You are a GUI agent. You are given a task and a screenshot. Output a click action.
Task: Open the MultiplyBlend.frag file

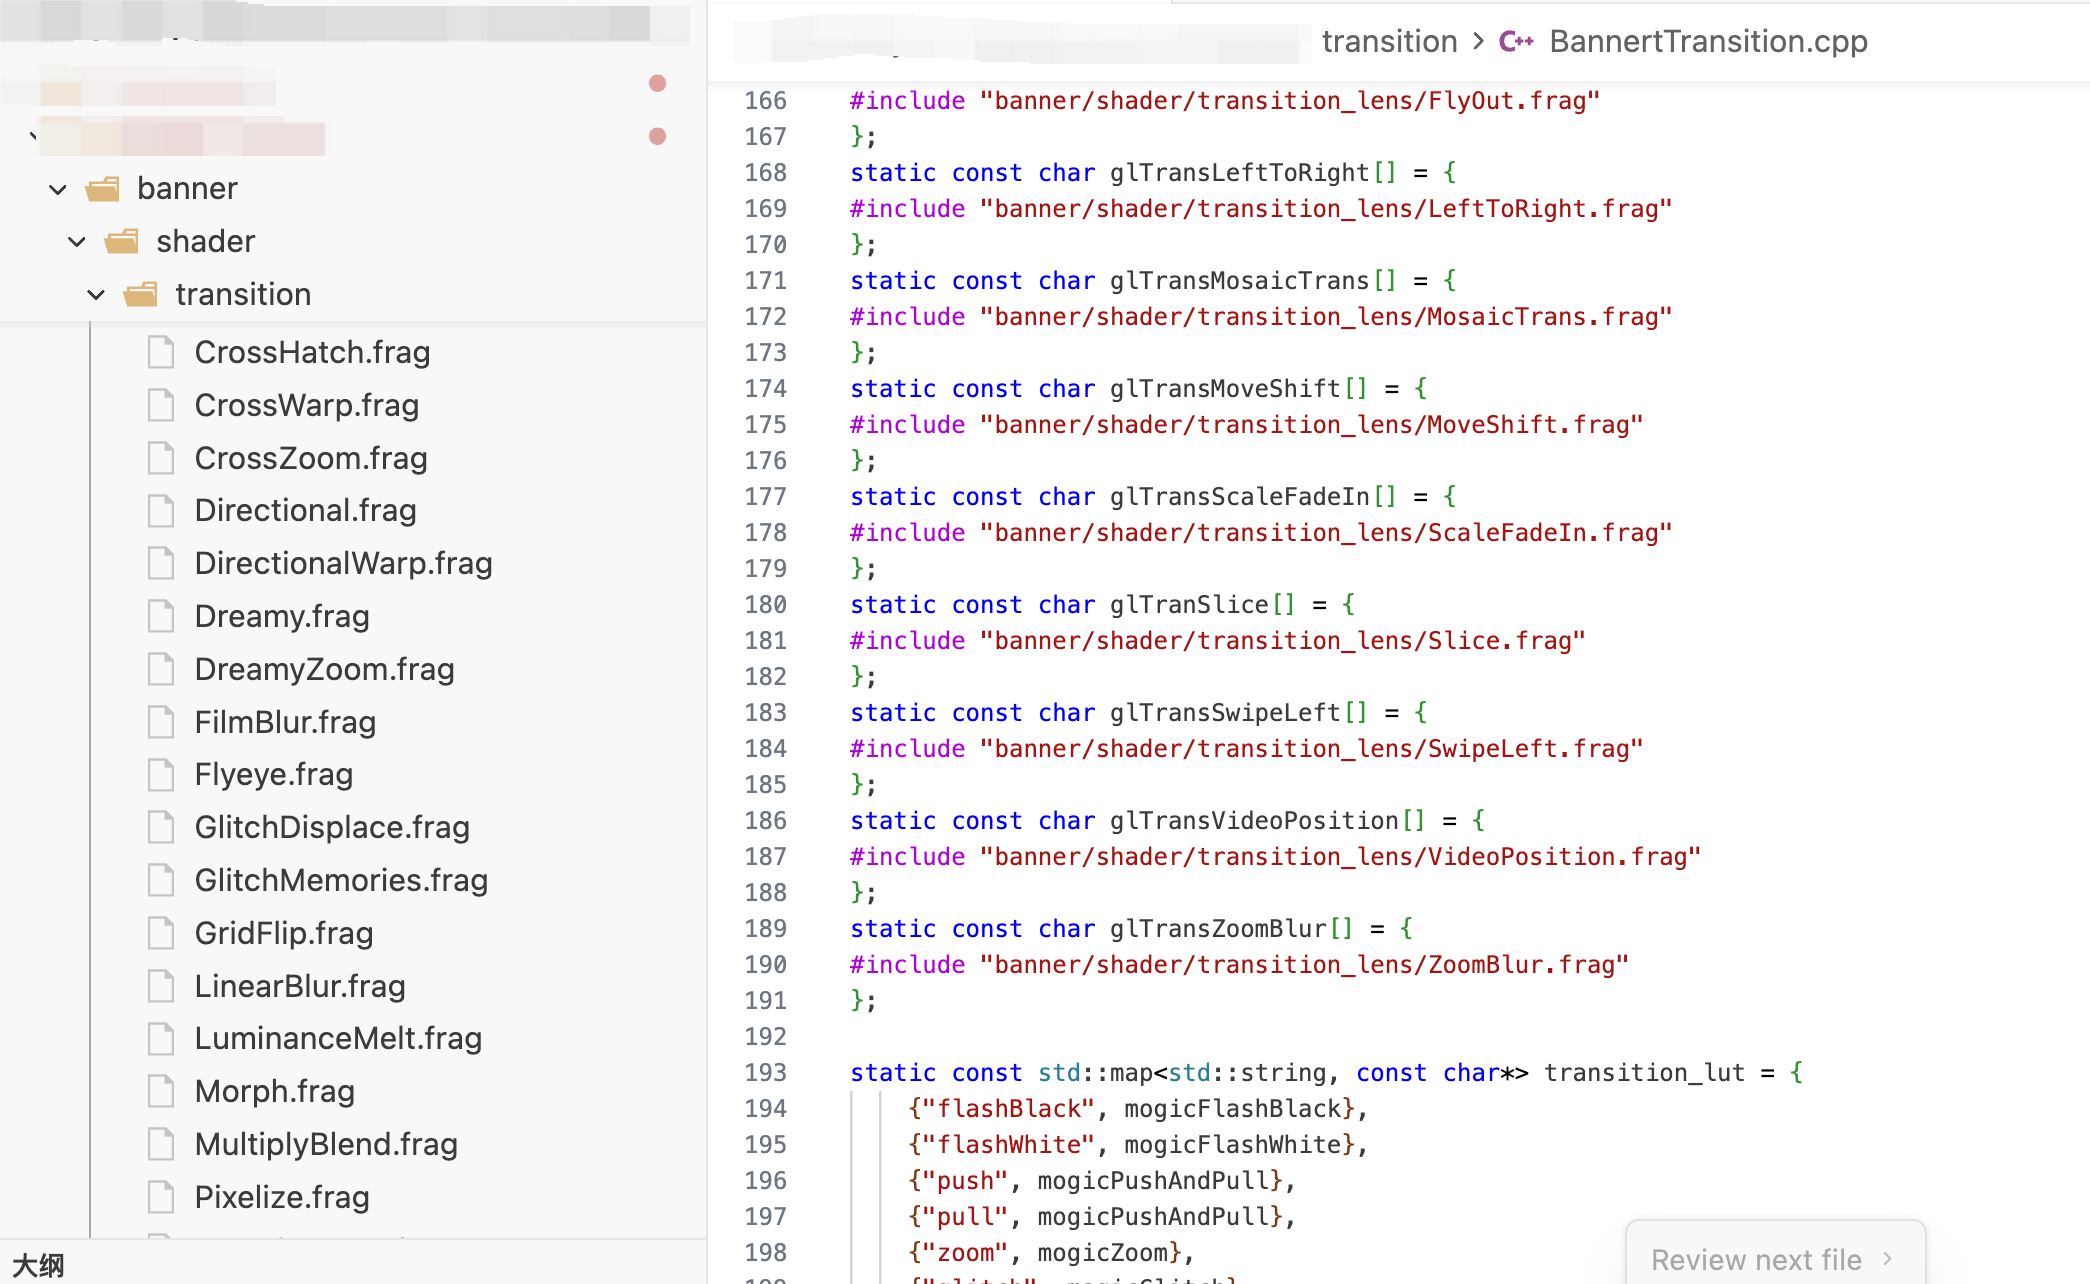point(326,1144)
